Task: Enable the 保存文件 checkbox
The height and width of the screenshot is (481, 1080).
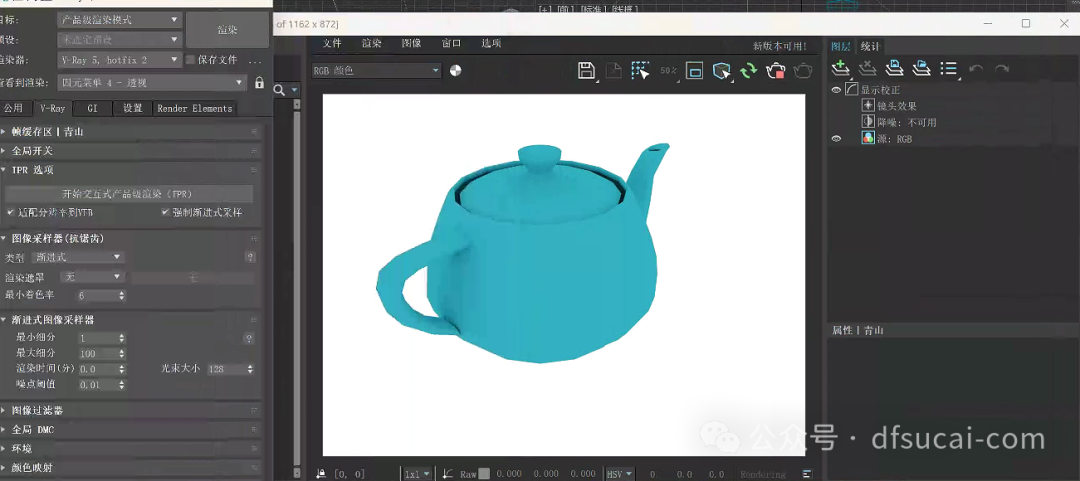Action: (191, 60)
